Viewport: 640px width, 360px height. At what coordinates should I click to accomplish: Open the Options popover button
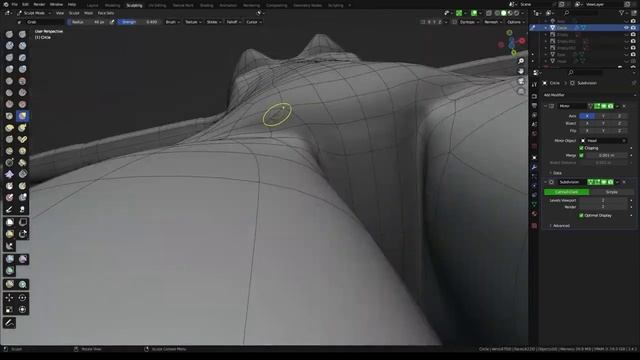click(515, 22)
